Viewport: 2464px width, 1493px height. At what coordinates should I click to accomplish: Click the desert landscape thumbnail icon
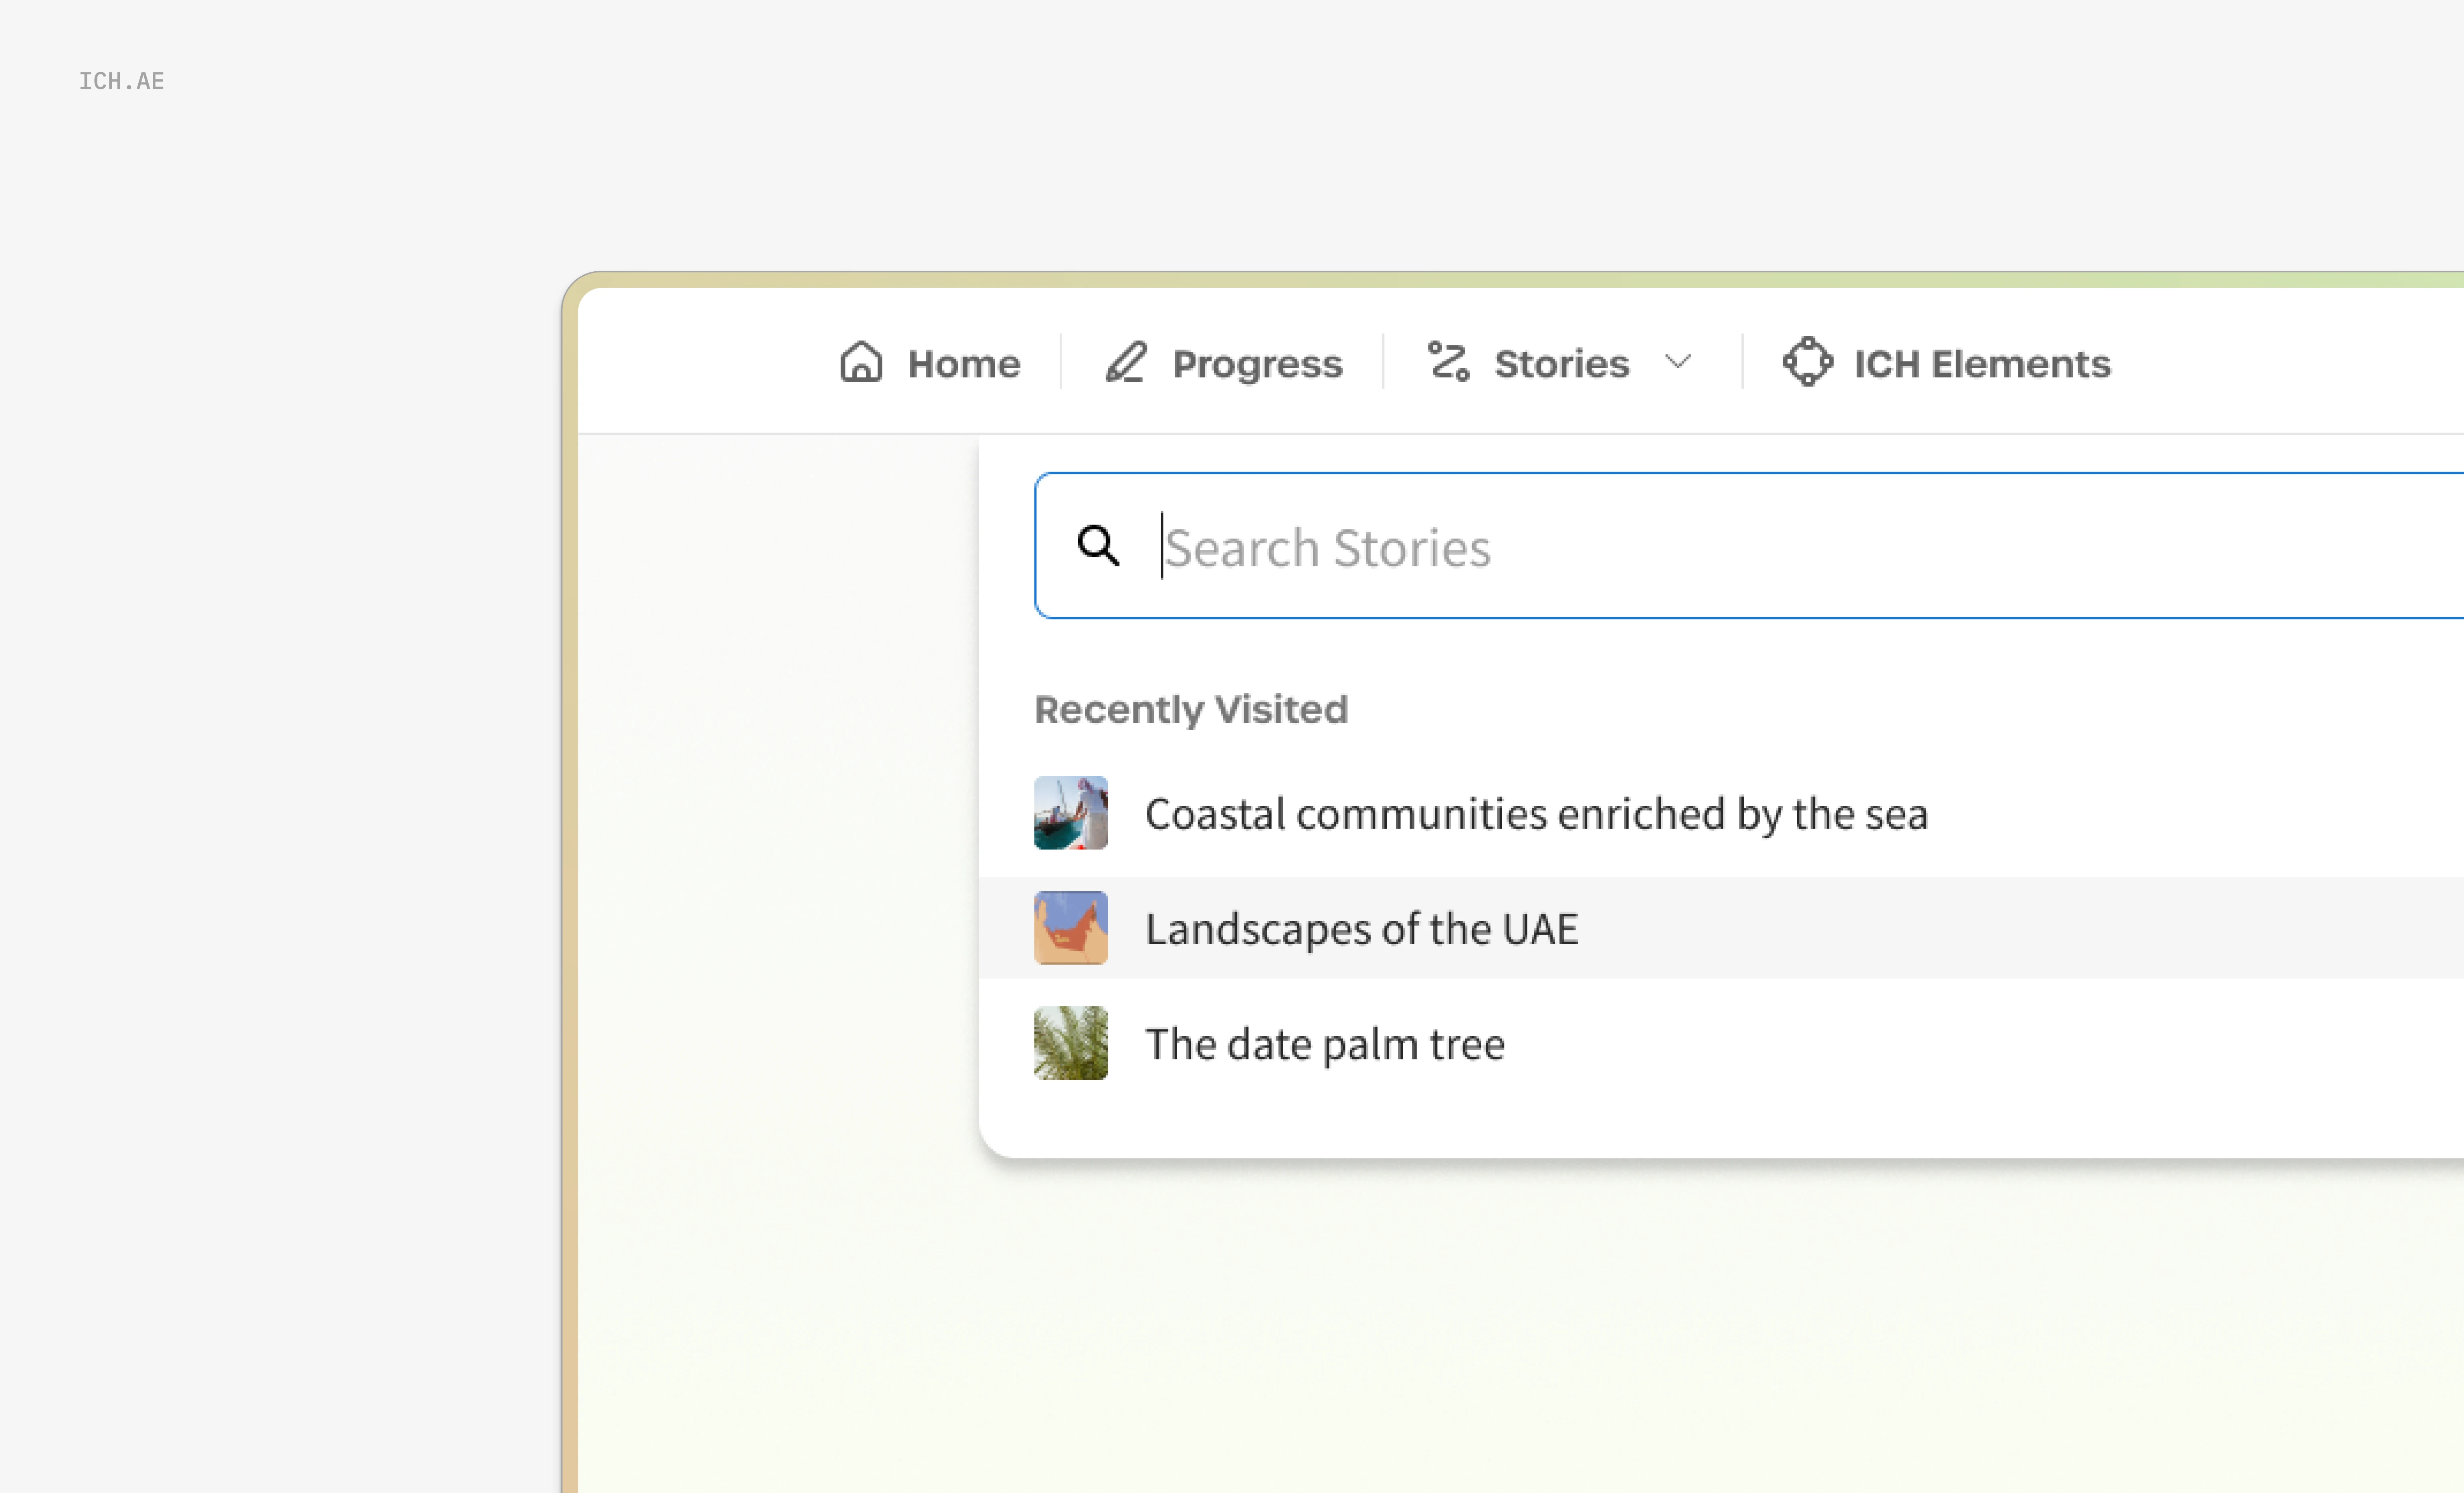(x=1071, y=928)
